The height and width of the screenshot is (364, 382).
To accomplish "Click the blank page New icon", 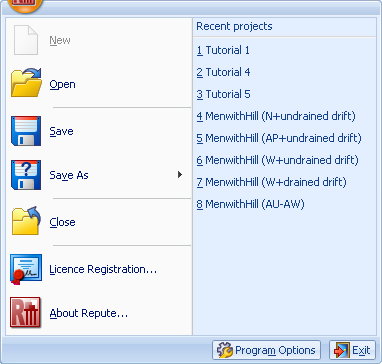I will pyautogui.click(x=26, y=40).
